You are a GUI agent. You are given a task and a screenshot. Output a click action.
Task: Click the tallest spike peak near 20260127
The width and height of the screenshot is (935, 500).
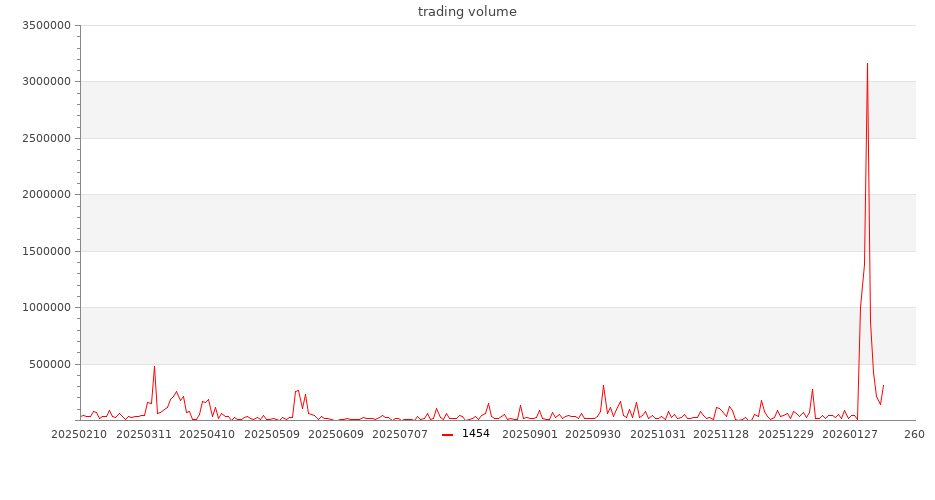pyautogui.click(x=867, y=64)
